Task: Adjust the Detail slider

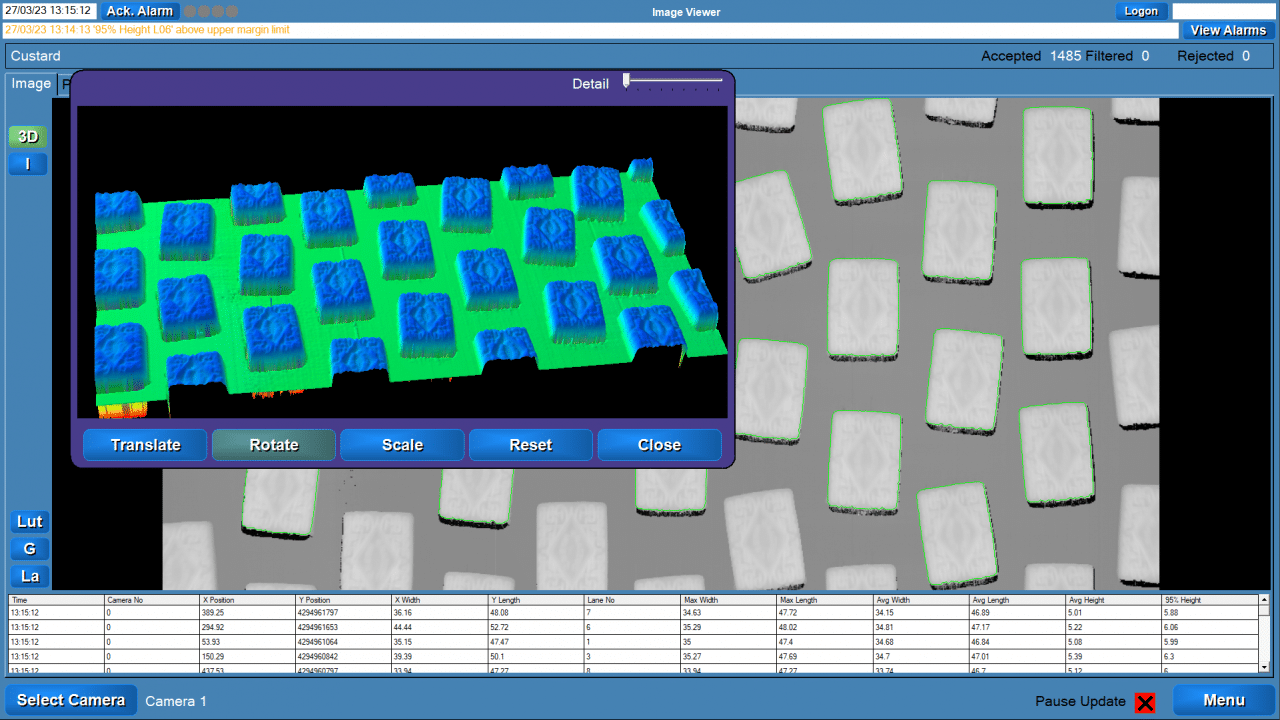Action: click(627, 79)
